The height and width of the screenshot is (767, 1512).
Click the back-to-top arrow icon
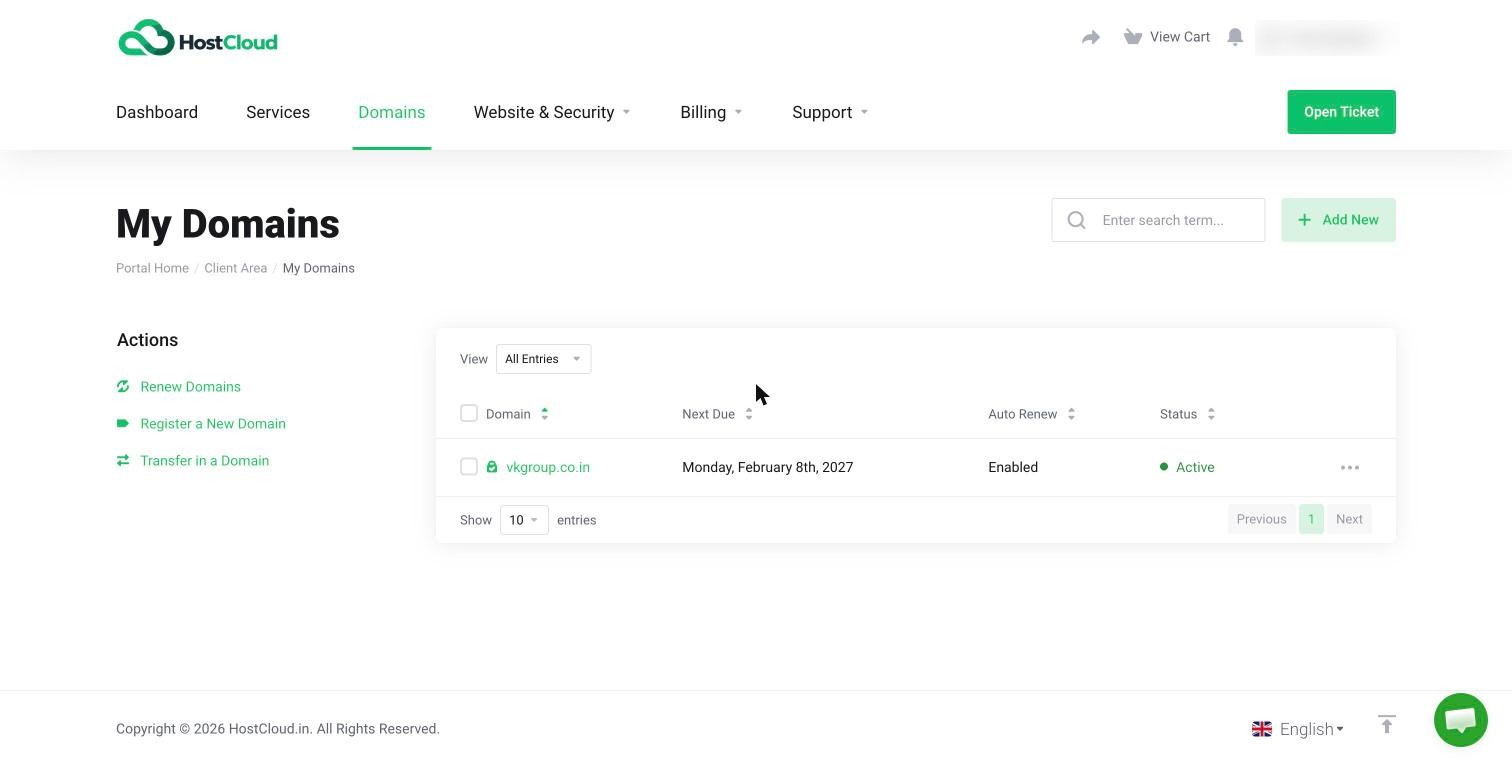1386,724
